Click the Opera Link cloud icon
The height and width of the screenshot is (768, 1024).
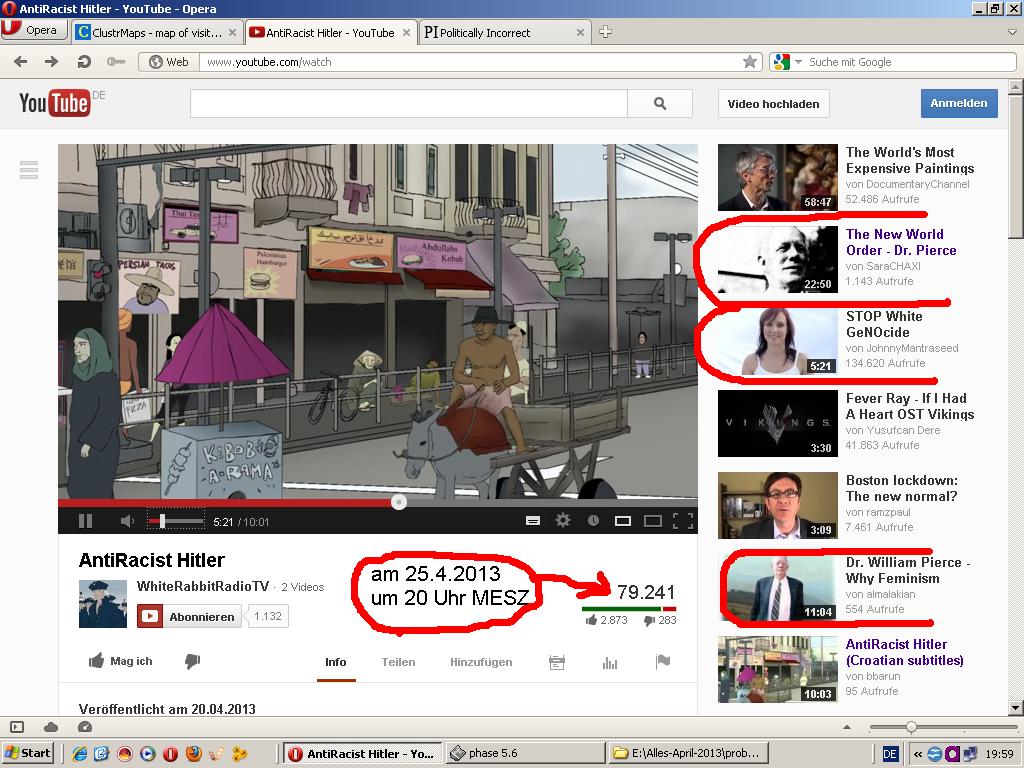pyautogui.click(x=51, y=727)
